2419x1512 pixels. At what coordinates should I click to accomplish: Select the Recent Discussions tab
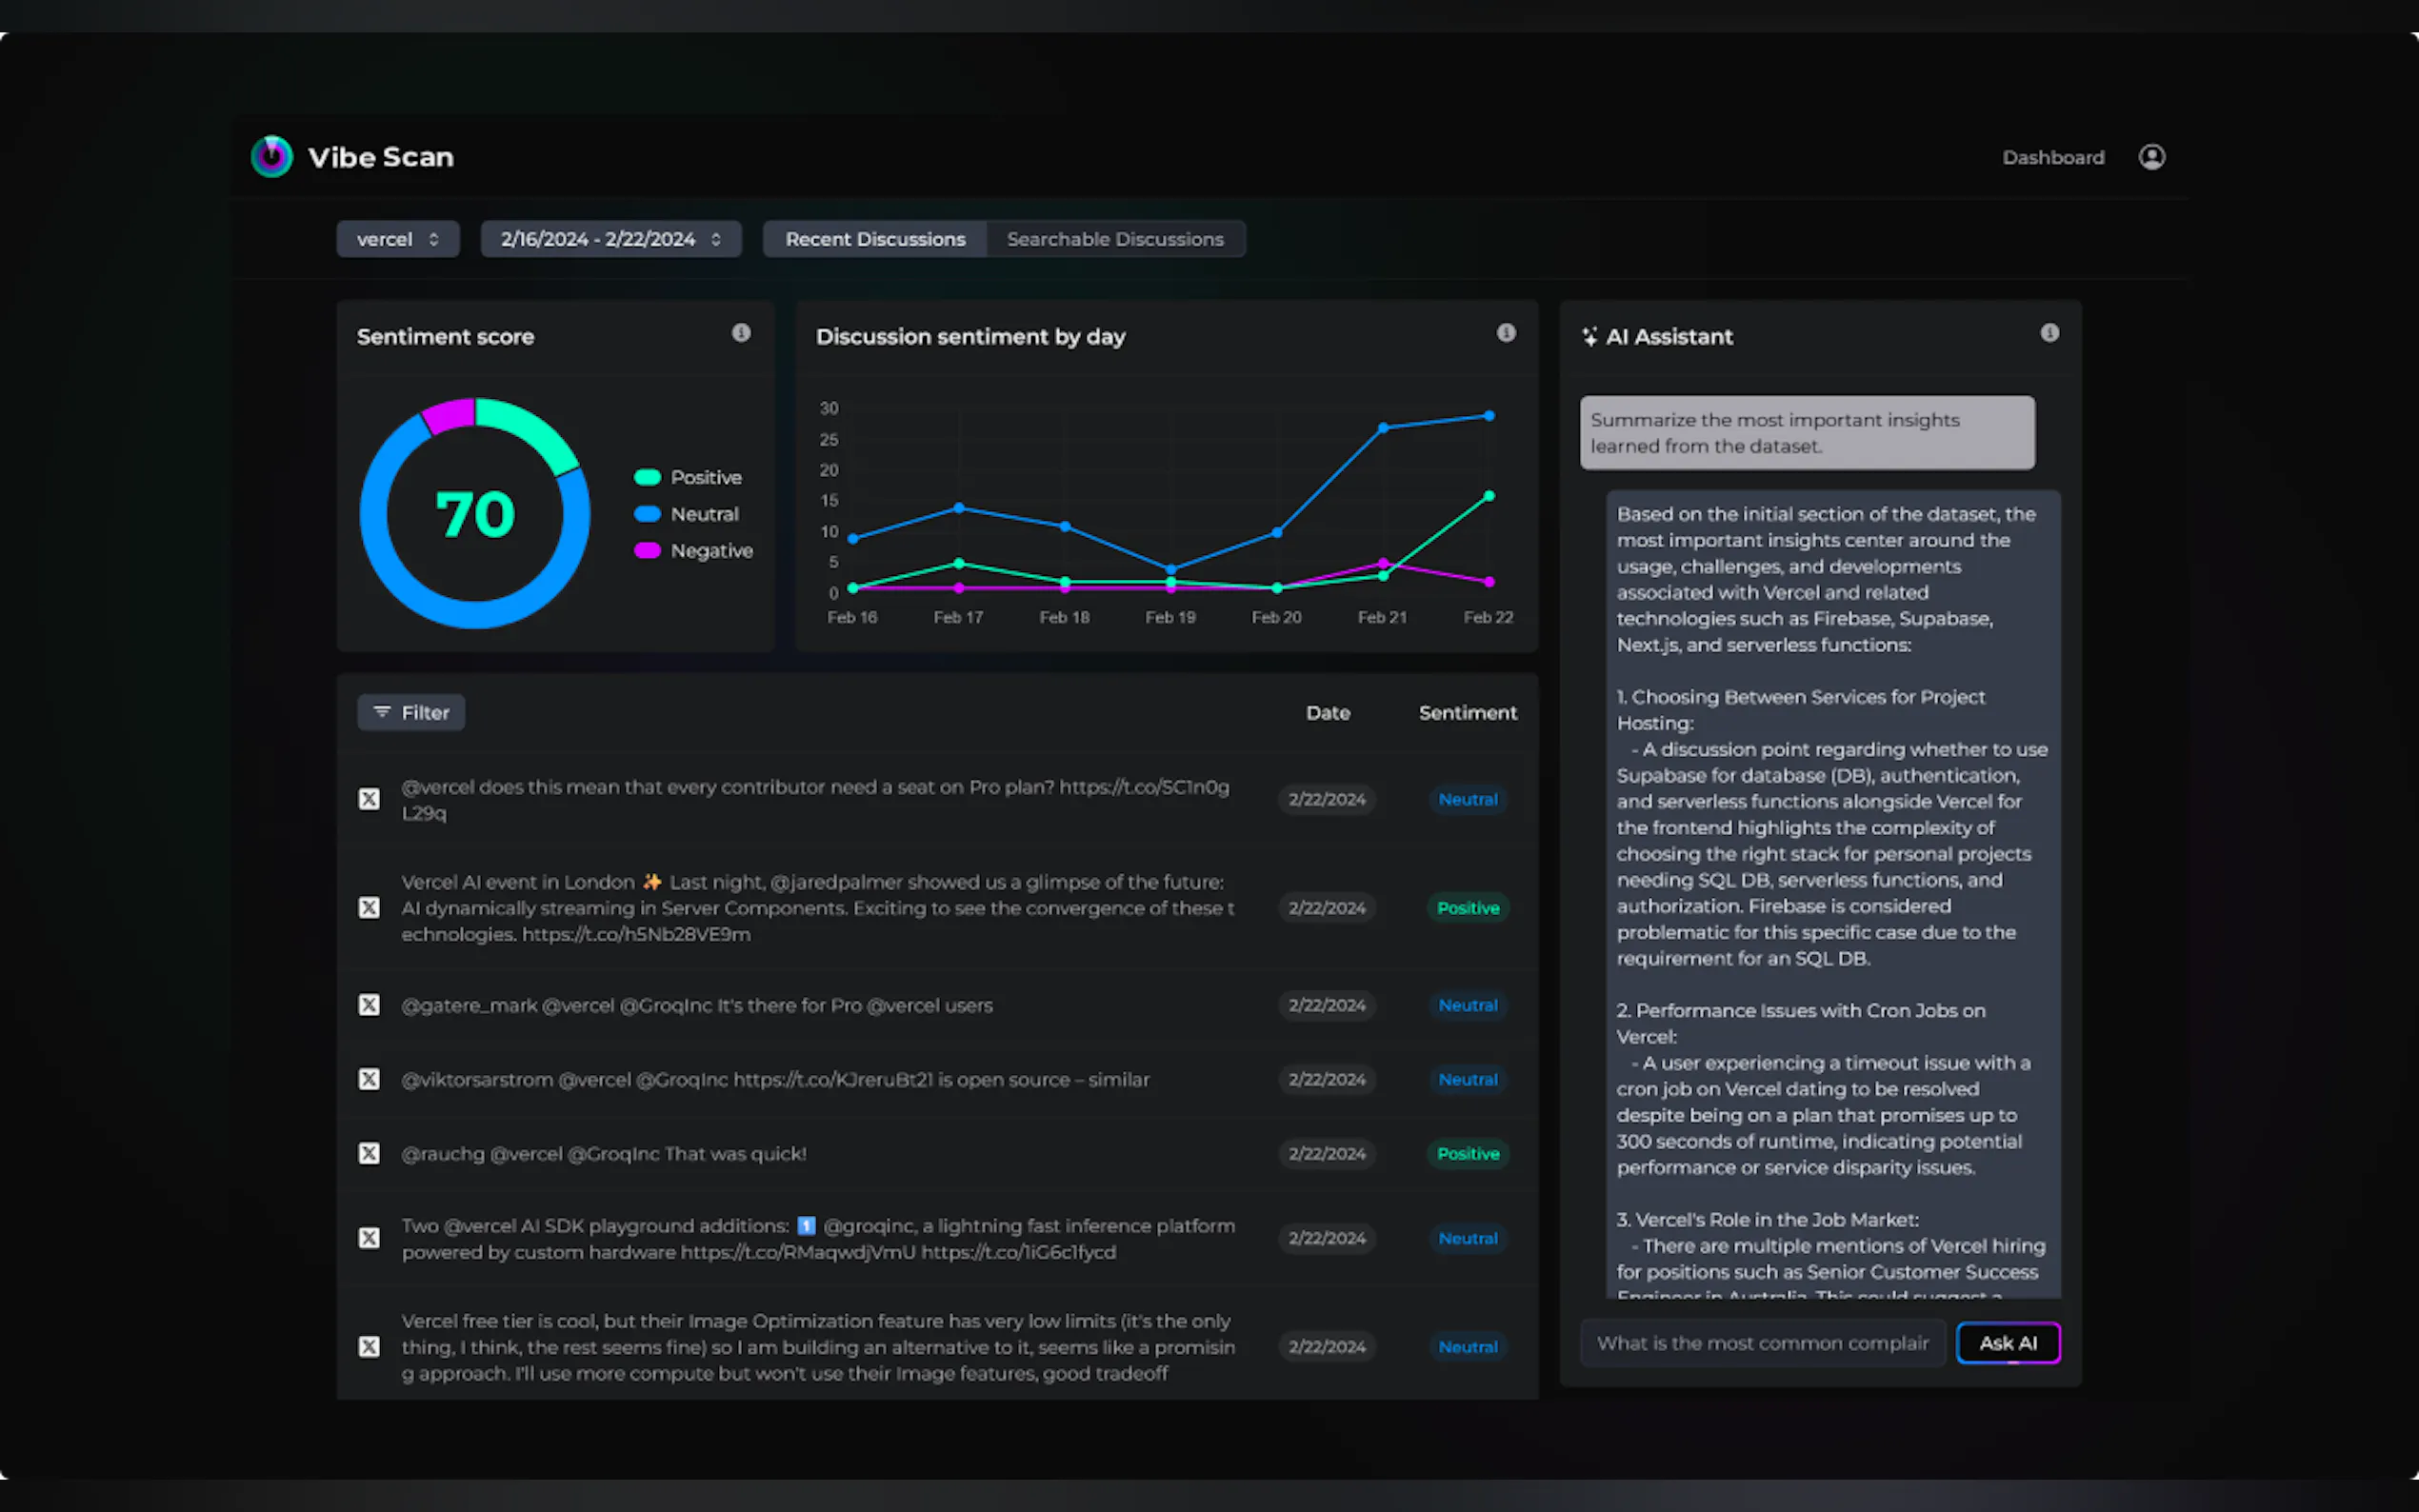[874, 239]
